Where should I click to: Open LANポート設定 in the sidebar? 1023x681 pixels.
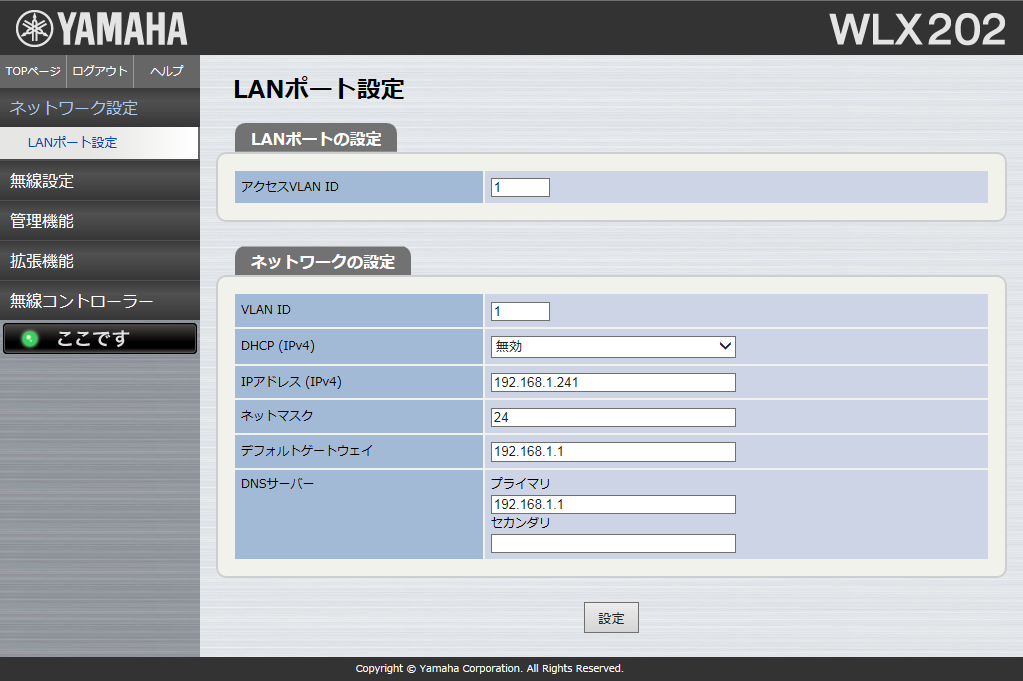coord(72,143)
